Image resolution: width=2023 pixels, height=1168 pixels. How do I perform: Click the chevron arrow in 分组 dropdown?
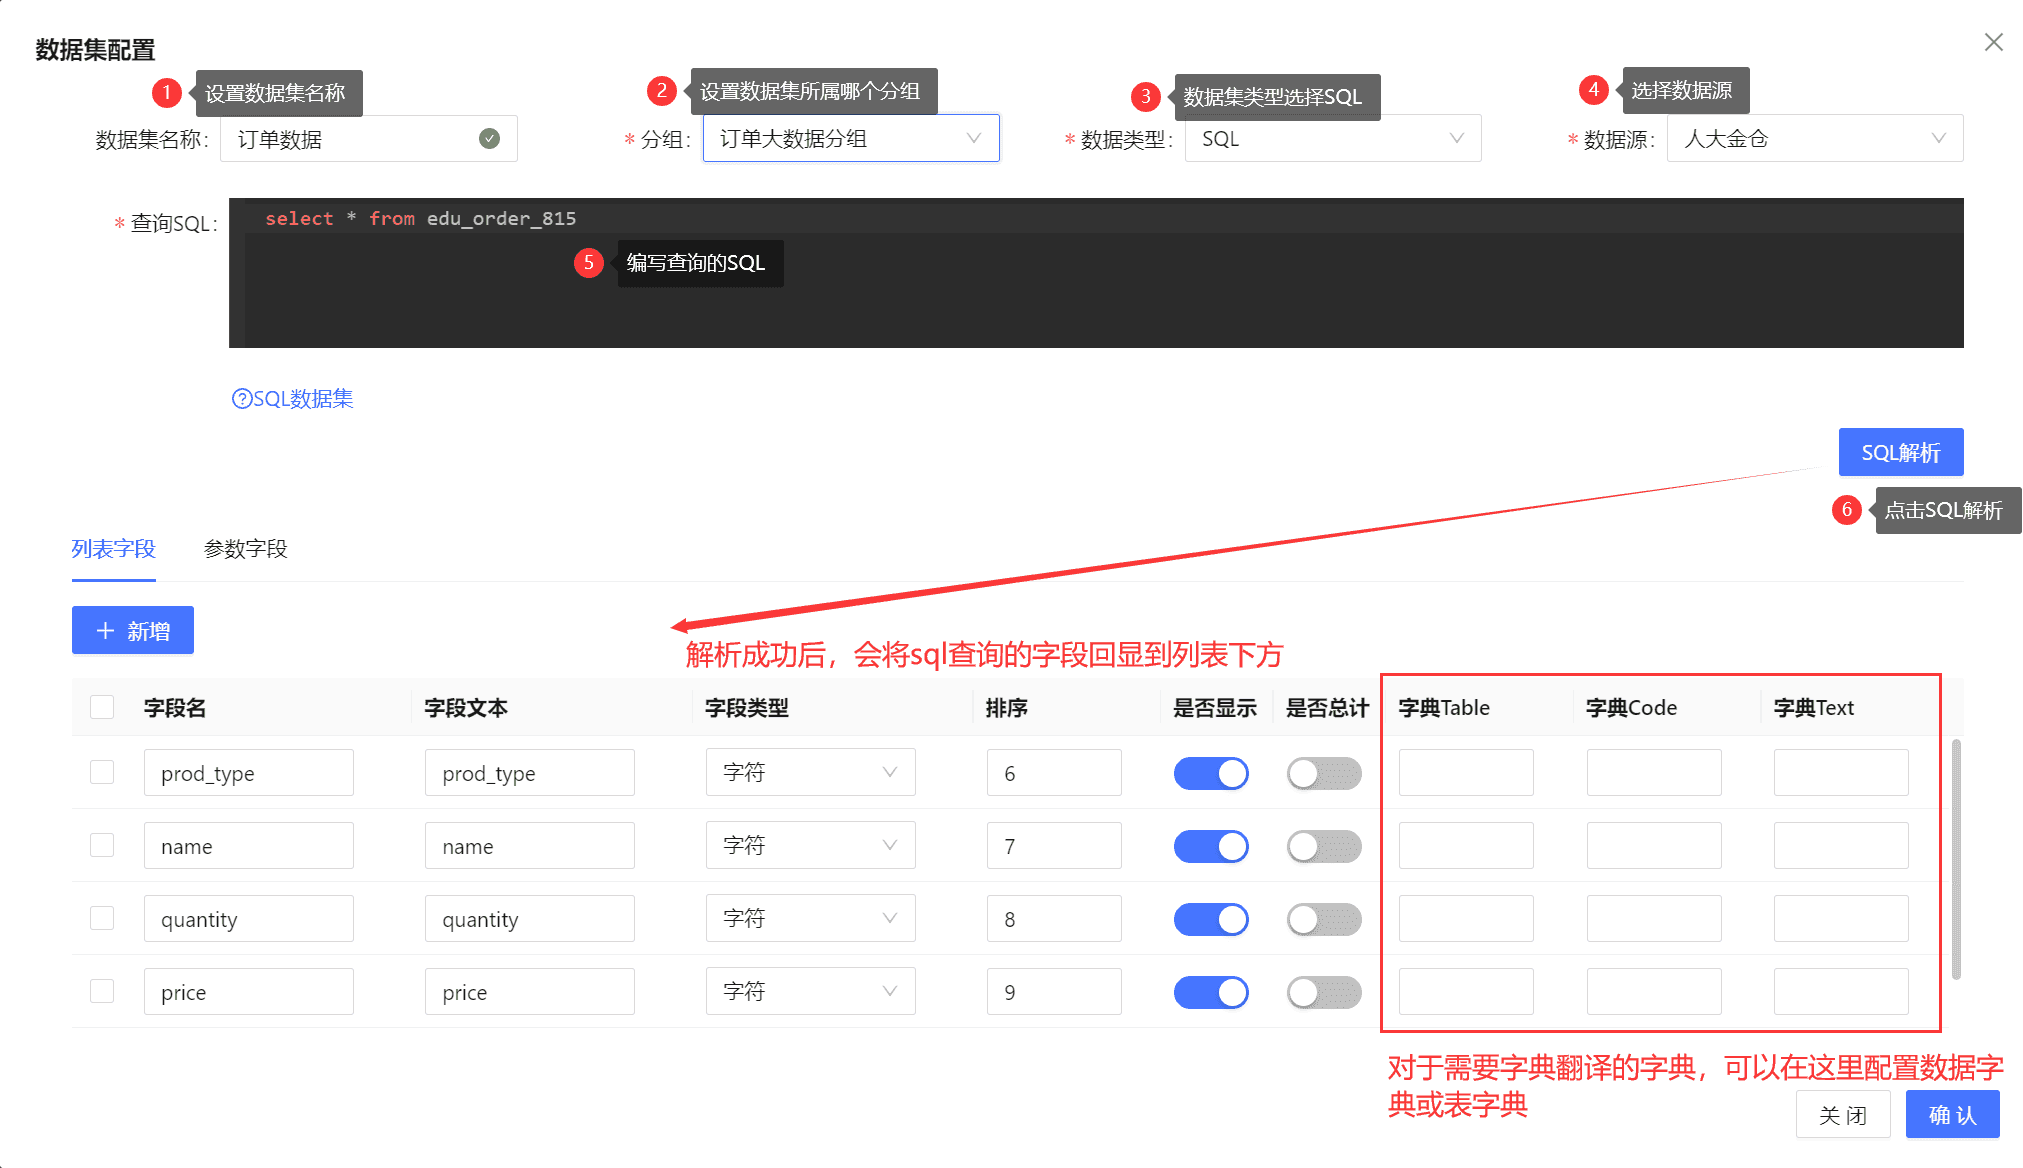[x=973, y=139]
